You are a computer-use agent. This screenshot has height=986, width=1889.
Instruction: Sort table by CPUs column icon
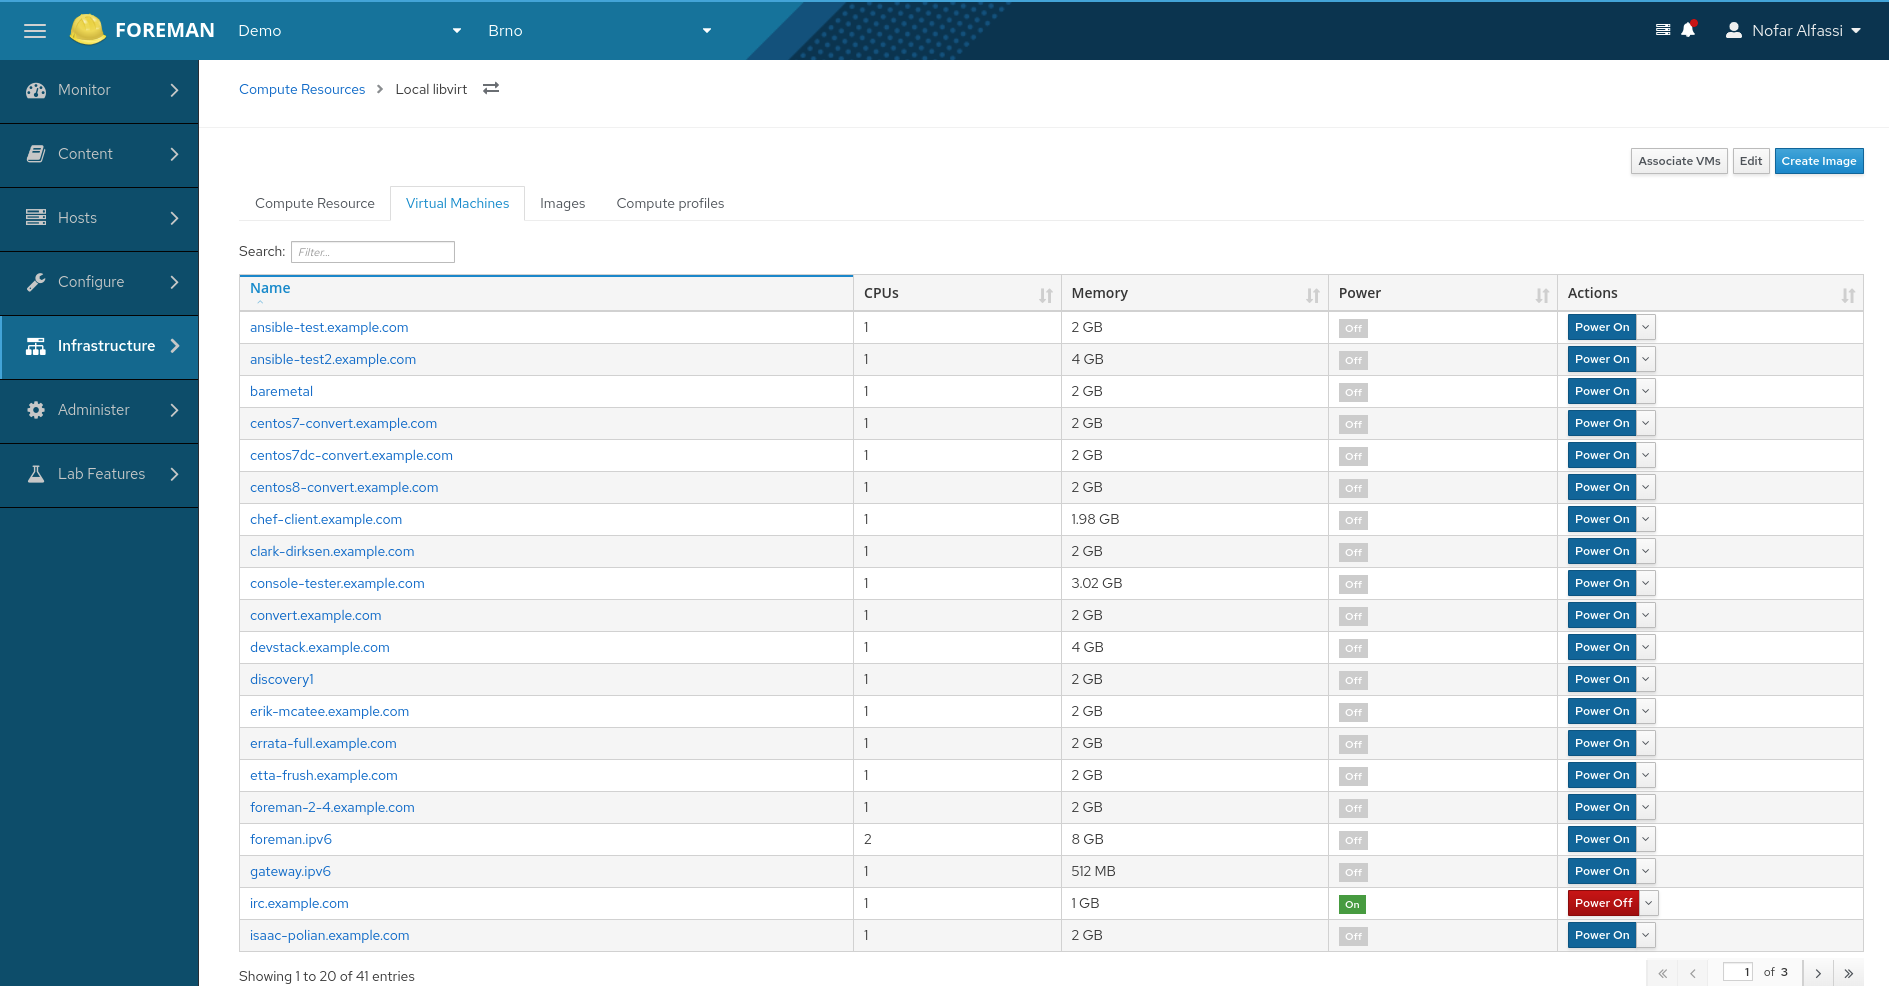(1046, 295)
